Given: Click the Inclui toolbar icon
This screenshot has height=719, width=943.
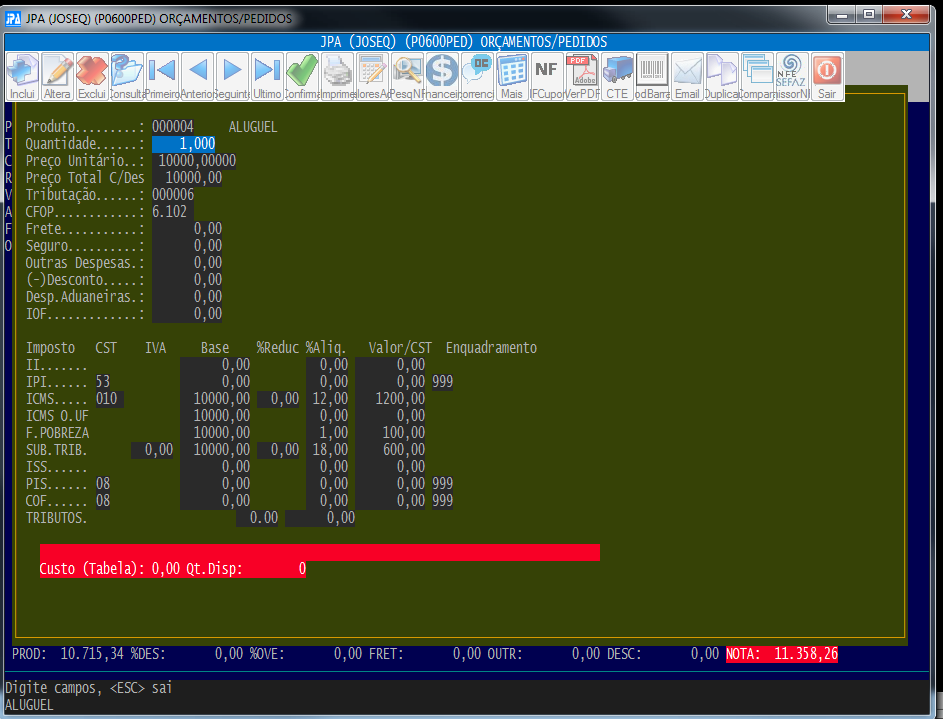Looking at the screenshot, I should pos(22,76).
